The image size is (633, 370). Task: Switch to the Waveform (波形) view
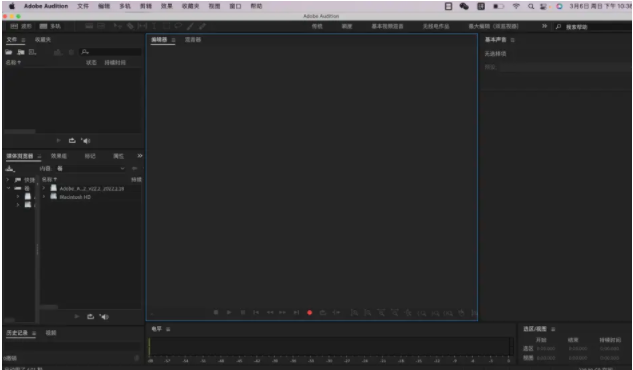pos(21,26)
